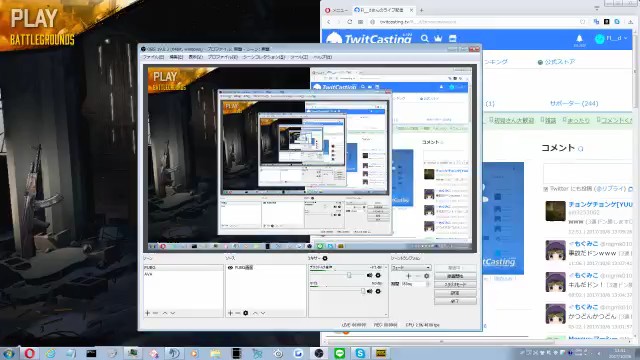The width and height of the screenshot is (640, 360).
Task: Open OBS Profile menu
Action: click(222, 57)
